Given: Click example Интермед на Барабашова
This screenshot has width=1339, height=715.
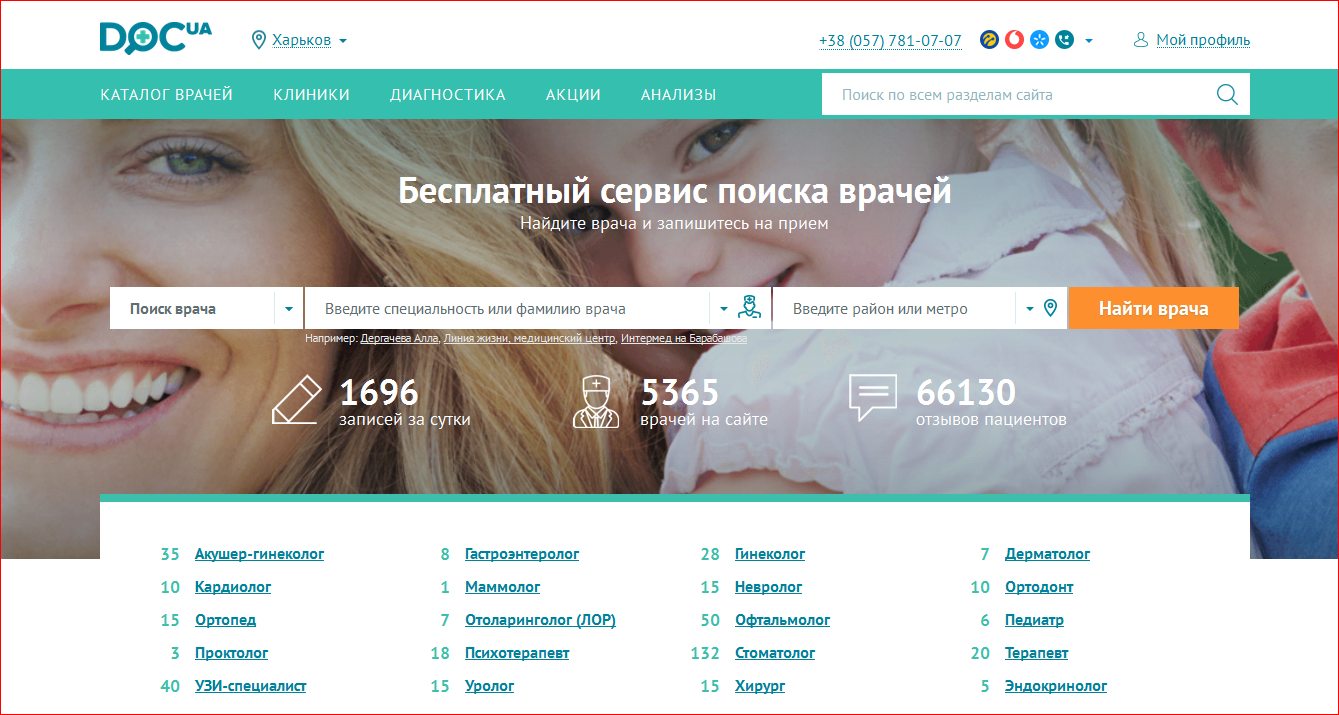Looking at the screenshot, I should click(684, 338).
